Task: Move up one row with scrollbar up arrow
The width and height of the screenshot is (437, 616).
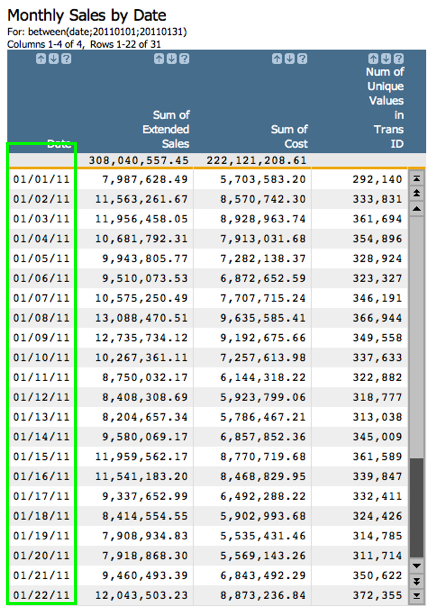Action: (x=417, y=208)
